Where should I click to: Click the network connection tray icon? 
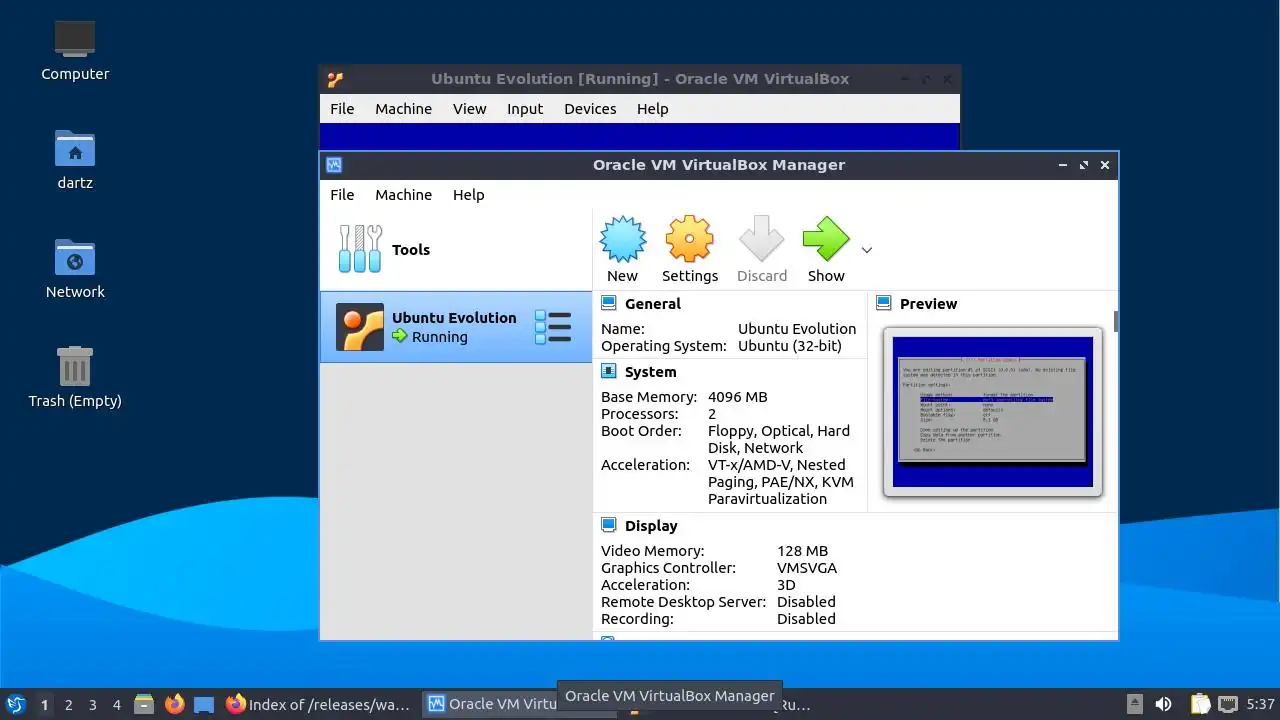[x=1227, y=704]
